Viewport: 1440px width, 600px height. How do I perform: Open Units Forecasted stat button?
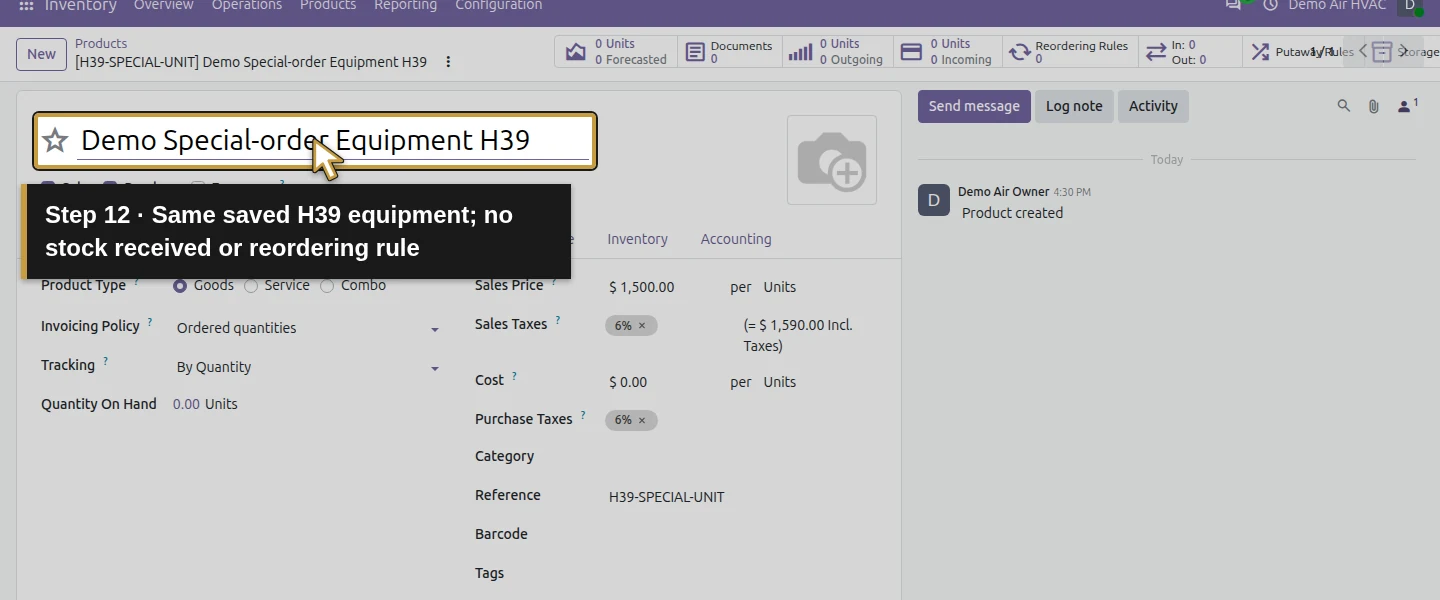(x=616, y=52)
